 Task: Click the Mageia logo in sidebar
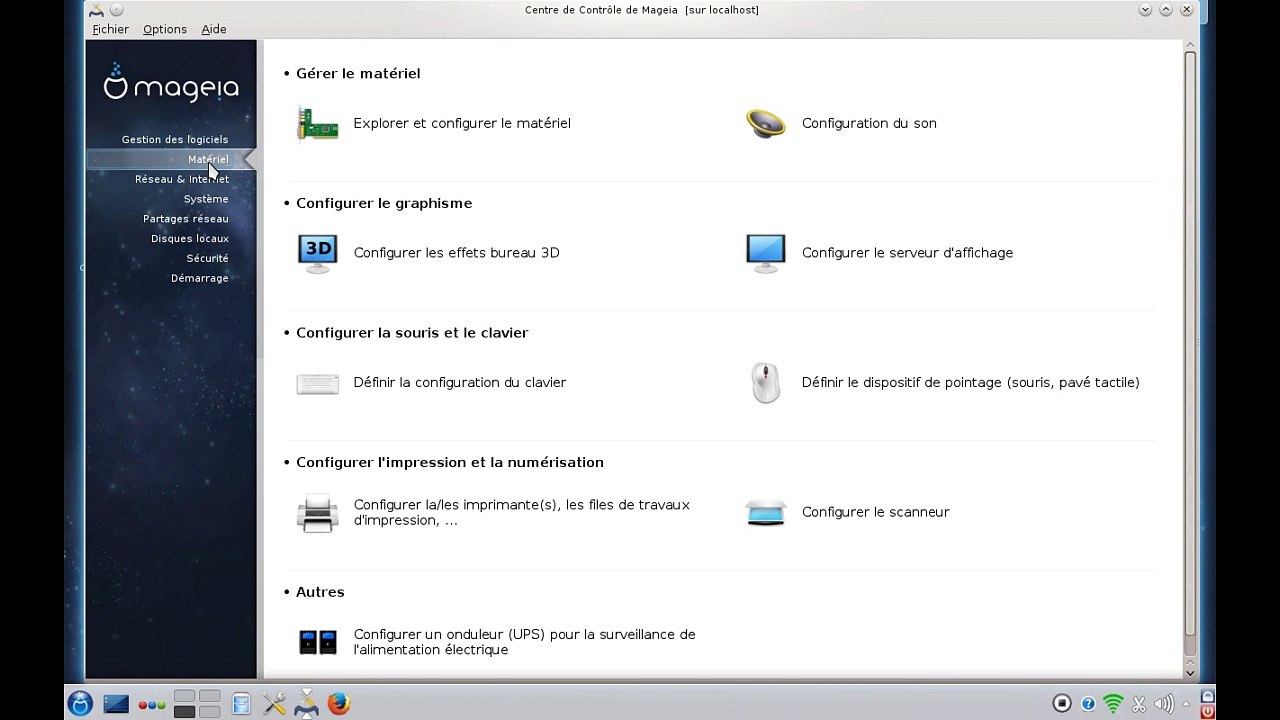tap(171, 83)
